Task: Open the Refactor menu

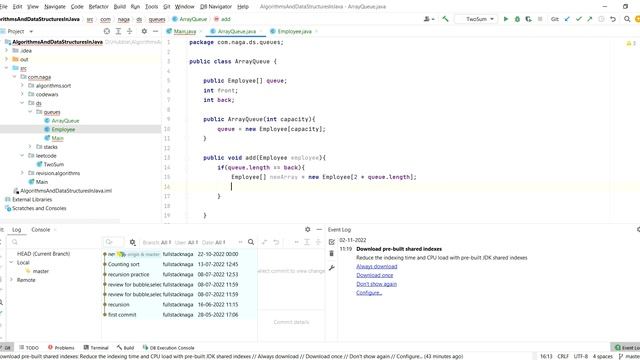Action: coord(98,7)
